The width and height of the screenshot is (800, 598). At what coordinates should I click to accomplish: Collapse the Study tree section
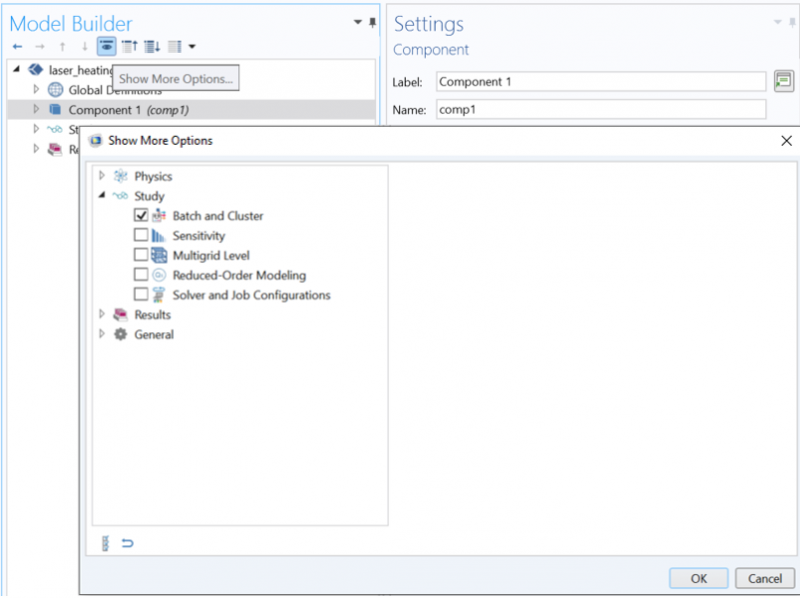pyautogui.click(x=101, y=196)
